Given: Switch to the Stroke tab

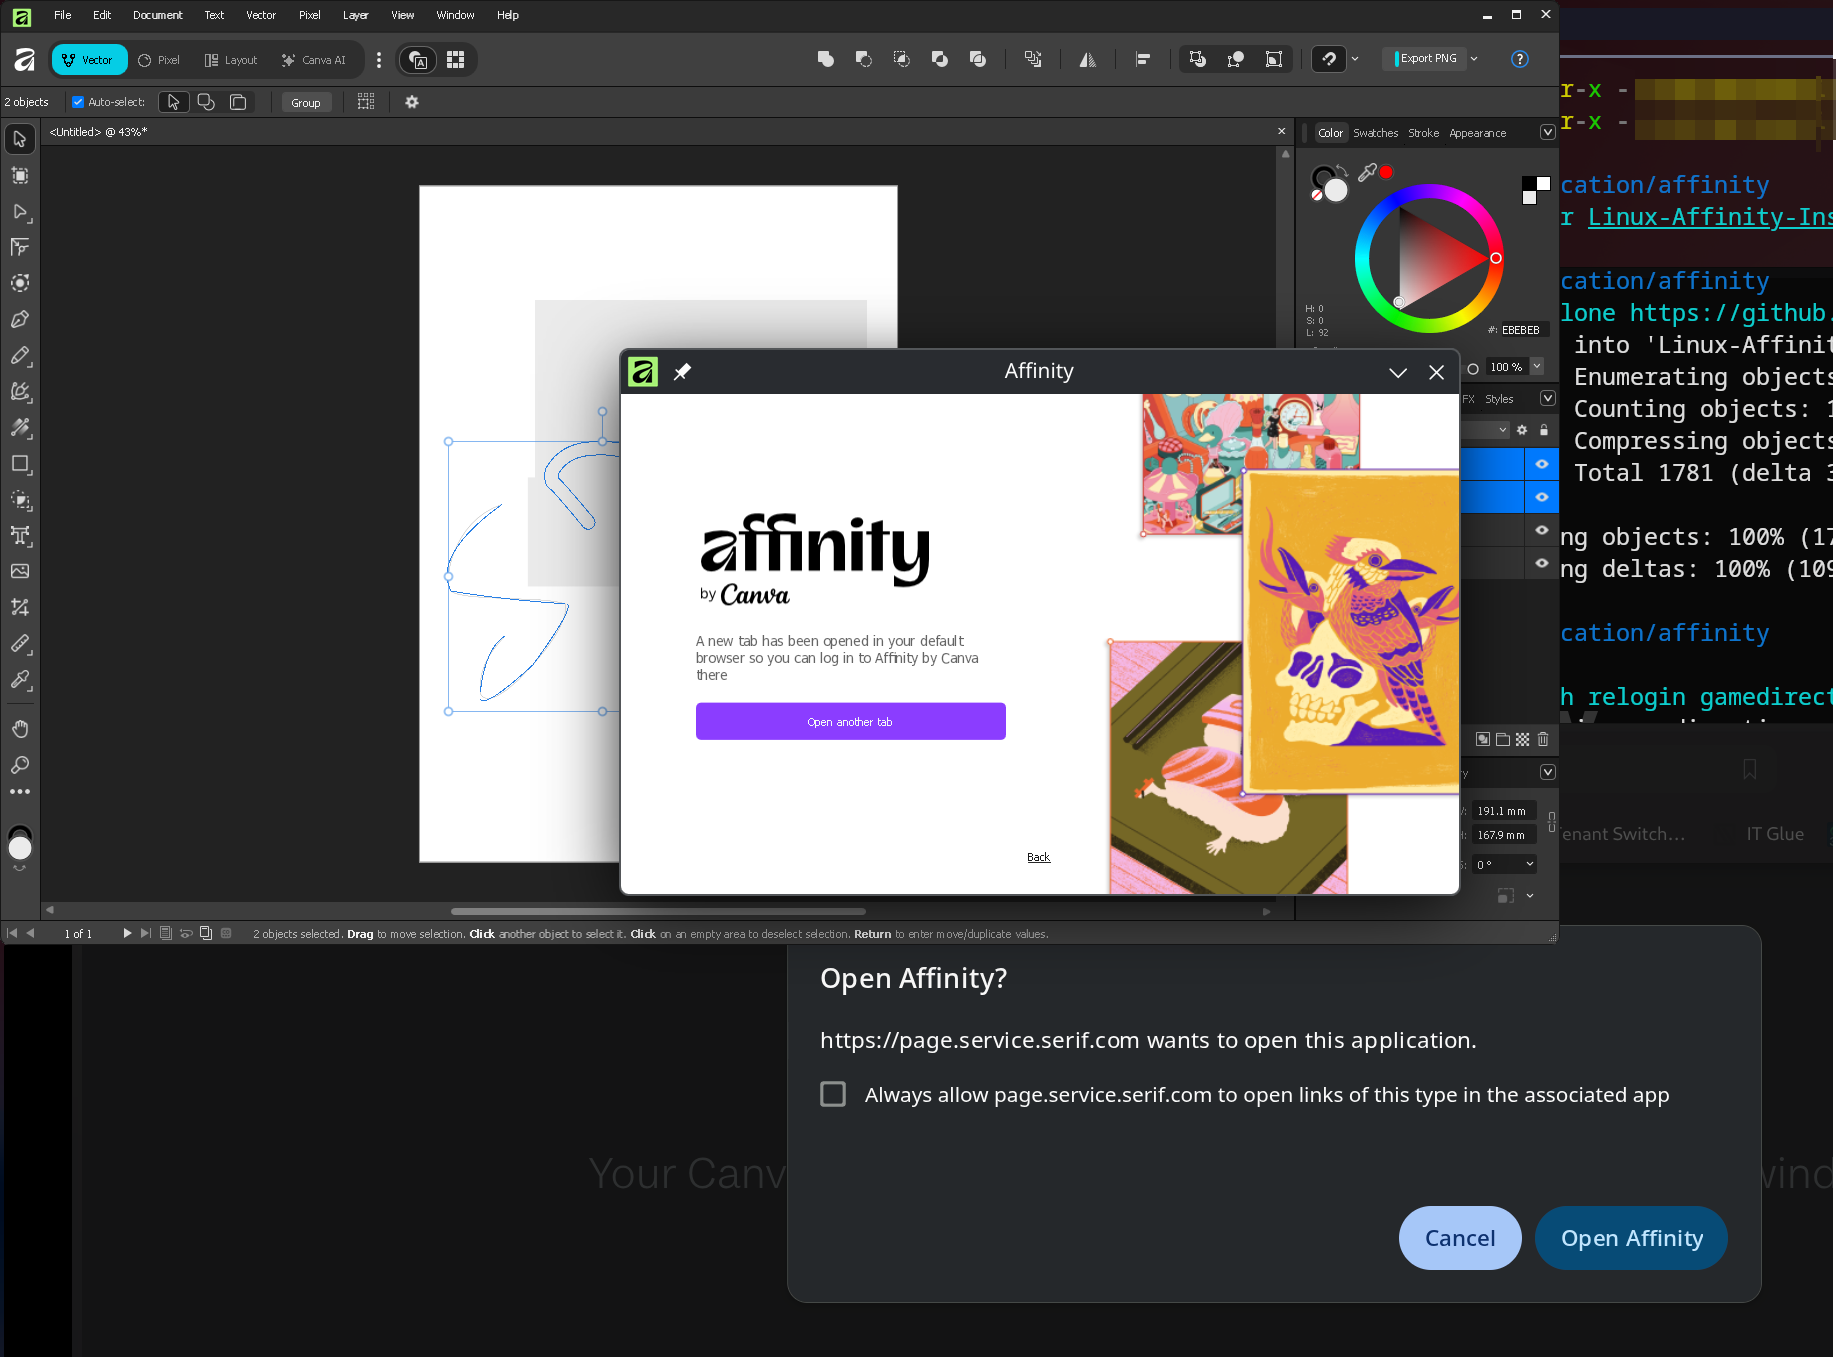Looking at the screenshot, I should click(1423, 133).
